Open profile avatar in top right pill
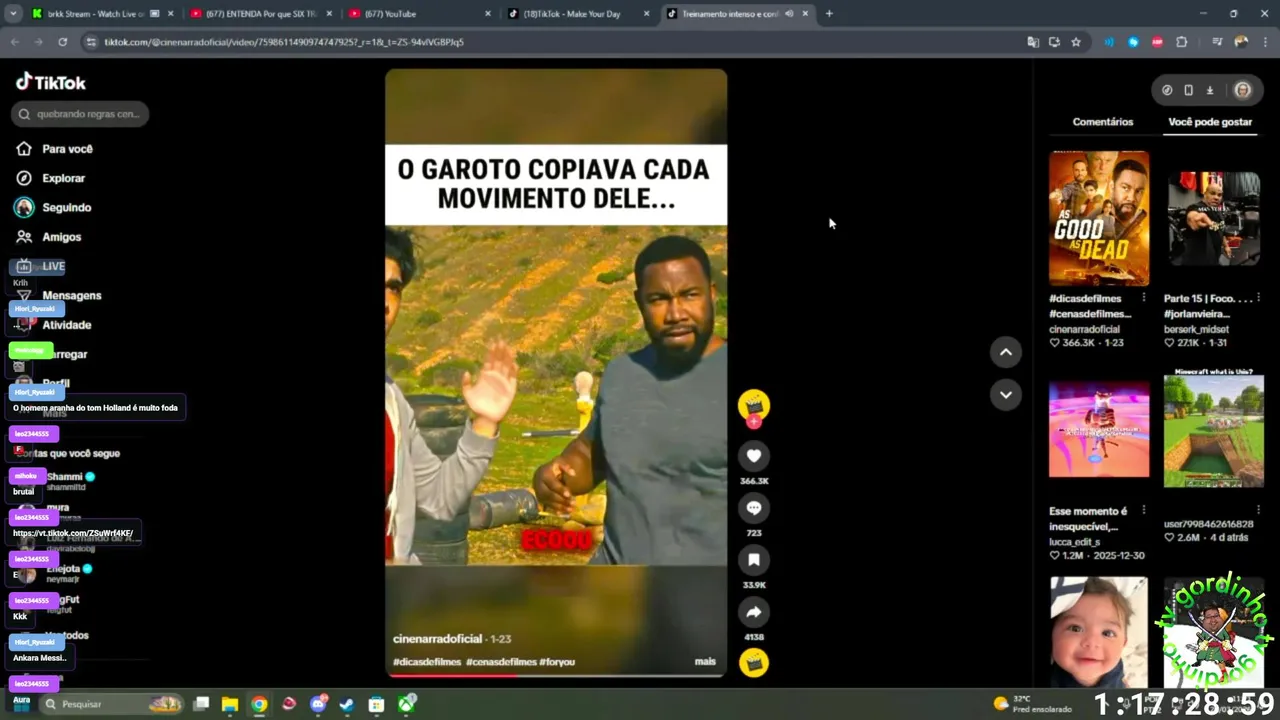Image resolution: width=1280 pixels, height=720 pixels. pos(1242,90)
